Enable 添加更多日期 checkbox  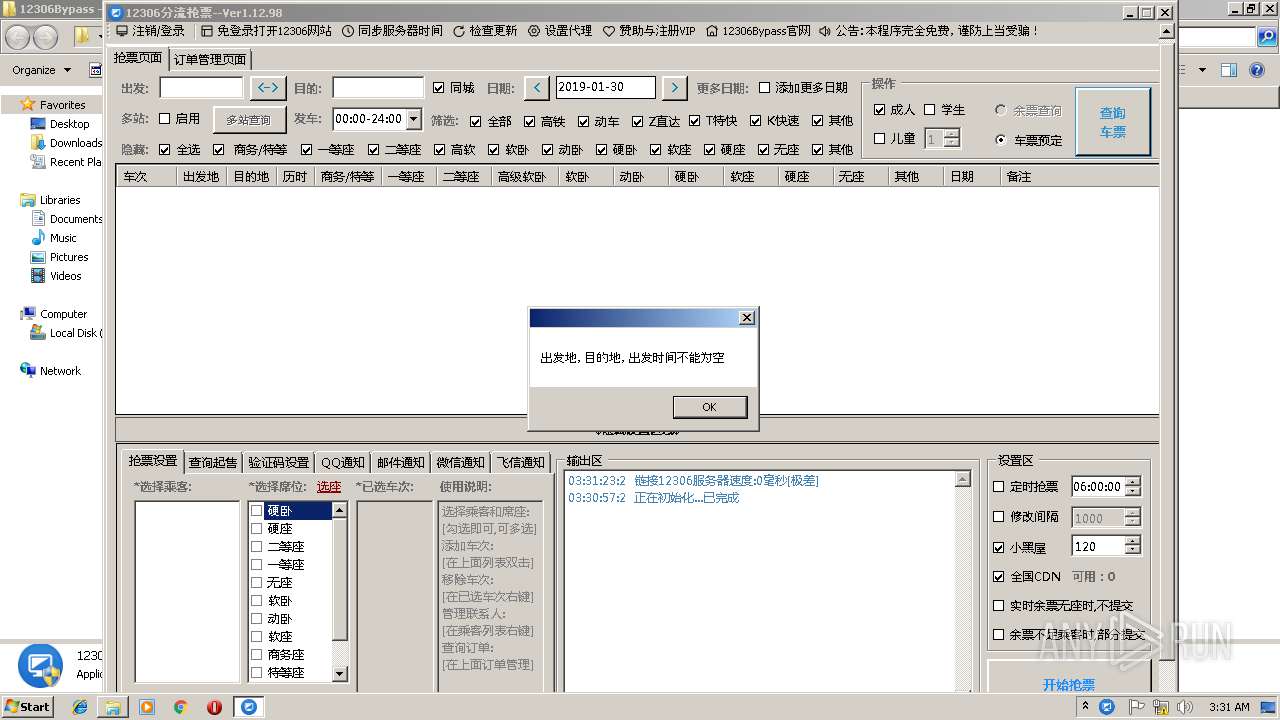point(765,88)
